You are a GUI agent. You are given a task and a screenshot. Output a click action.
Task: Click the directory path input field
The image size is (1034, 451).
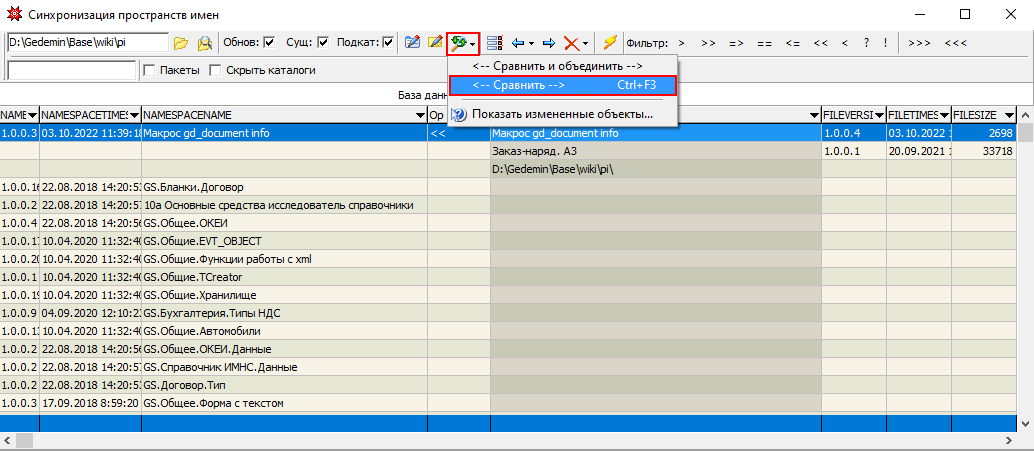tap(87, 43)
